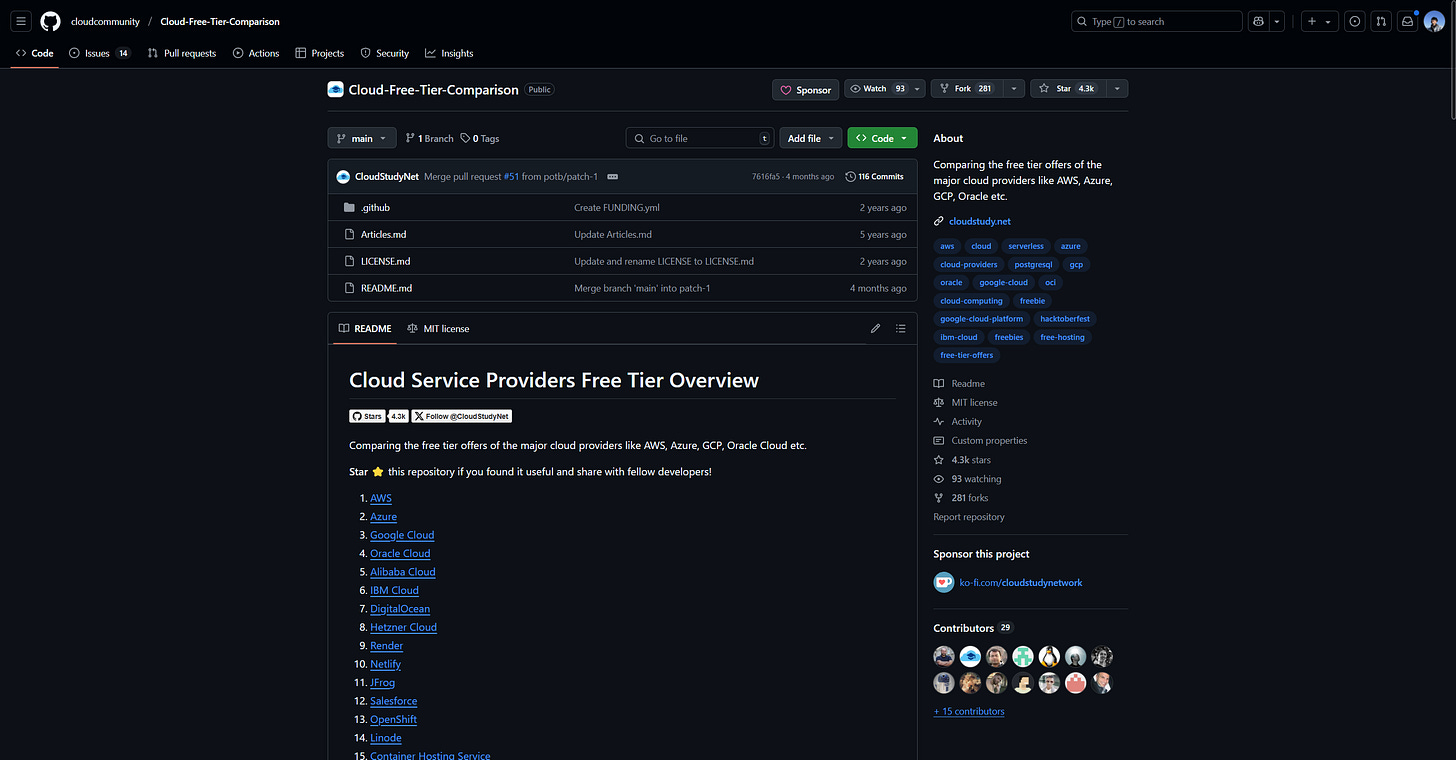This screenshot has height=760, width=1456.
Task: Switch to the Pull requests tab
Action: click(x=181, y=53)
